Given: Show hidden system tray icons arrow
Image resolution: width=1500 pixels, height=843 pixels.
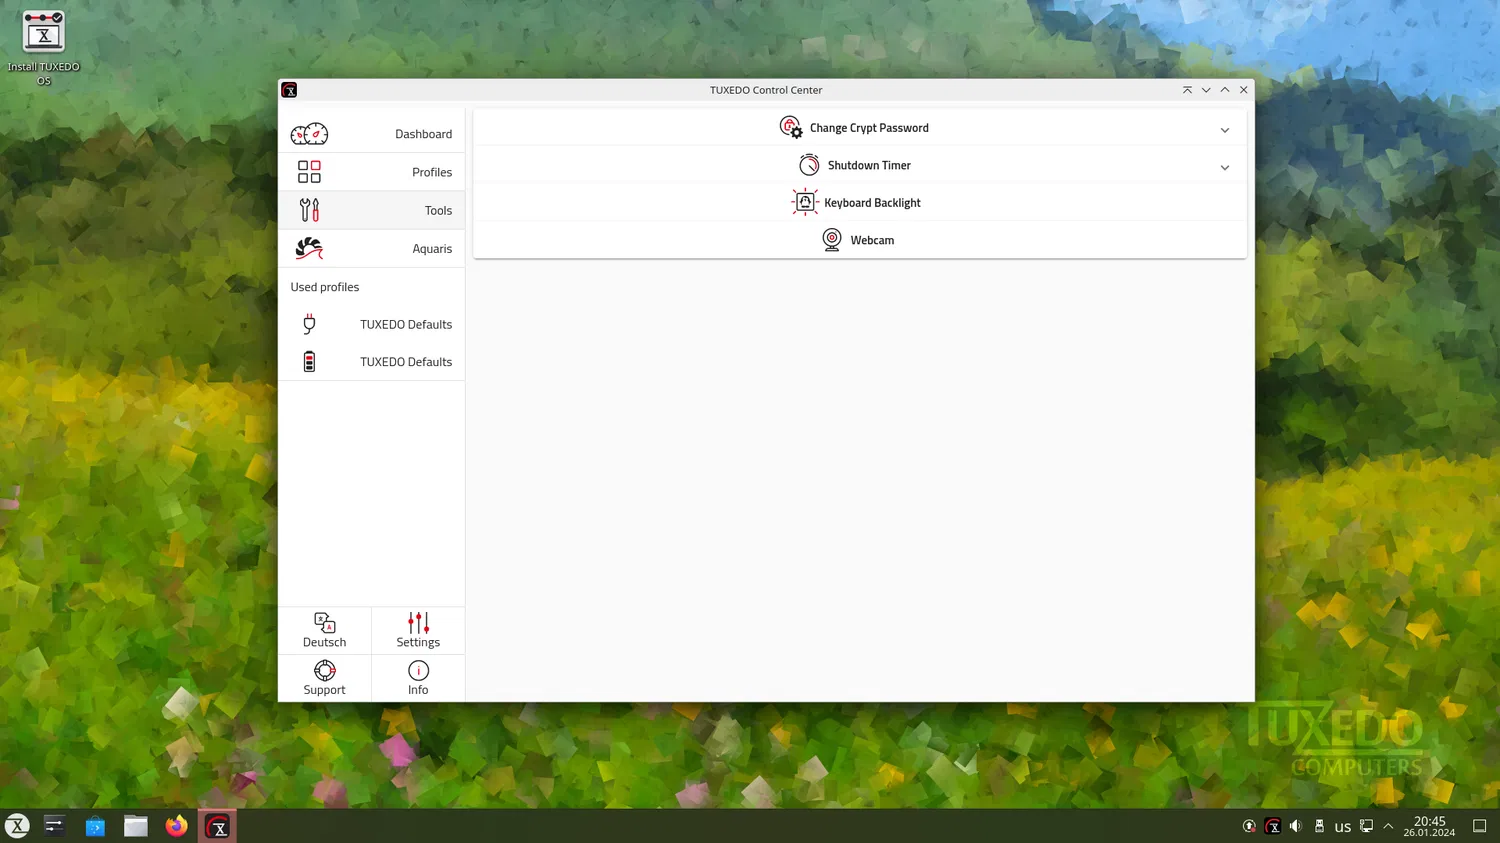Looking at the screenshot, I should [x=1388, y=826].
